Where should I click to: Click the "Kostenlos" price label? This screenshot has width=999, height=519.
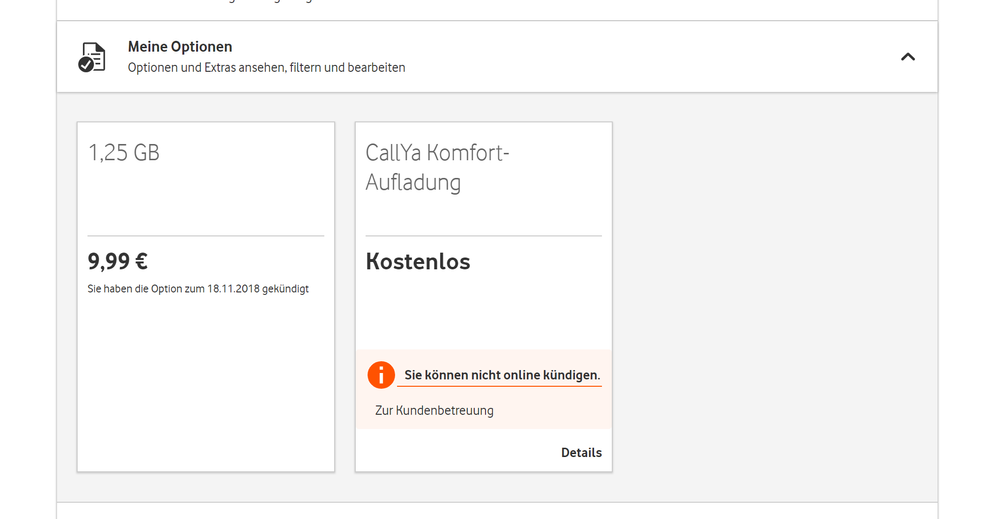(x=418, y=262)
